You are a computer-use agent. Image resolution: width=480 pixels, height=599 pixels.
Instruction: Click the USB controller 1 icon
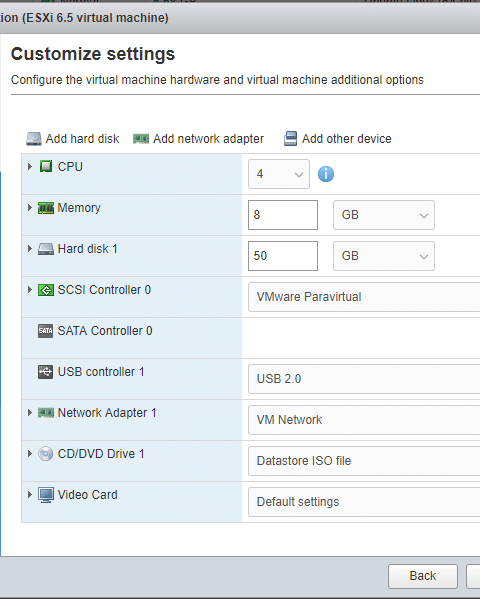[x=45, y=372]
